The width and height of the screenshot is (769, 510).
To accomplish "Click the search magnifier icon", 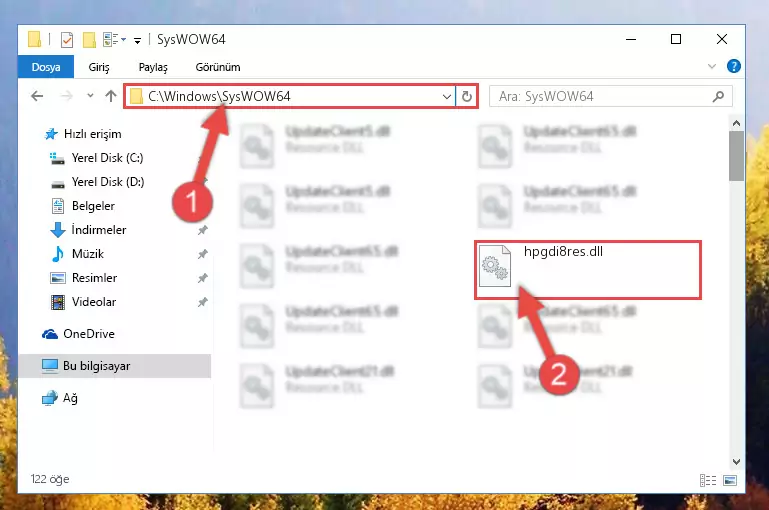I will tap(718, 96).
